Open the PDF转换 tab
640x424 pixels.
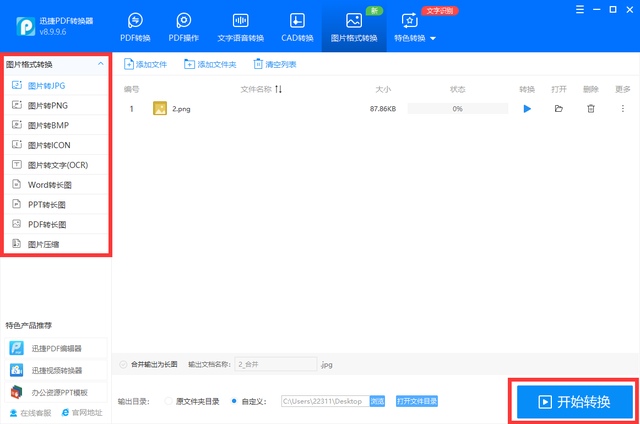(x=135, y=28)
